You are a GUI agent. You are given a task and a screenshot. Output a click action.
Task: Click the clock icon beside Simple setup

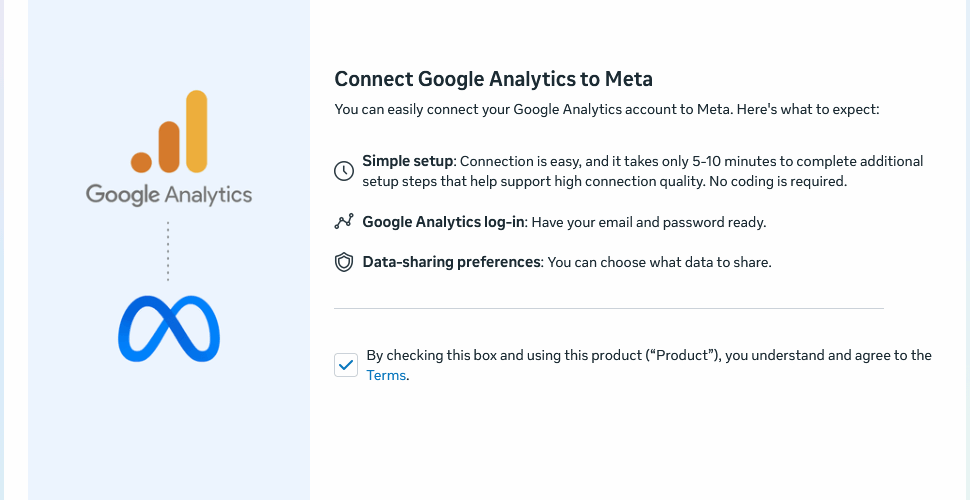pyautogui.click(x=344, y=171)
